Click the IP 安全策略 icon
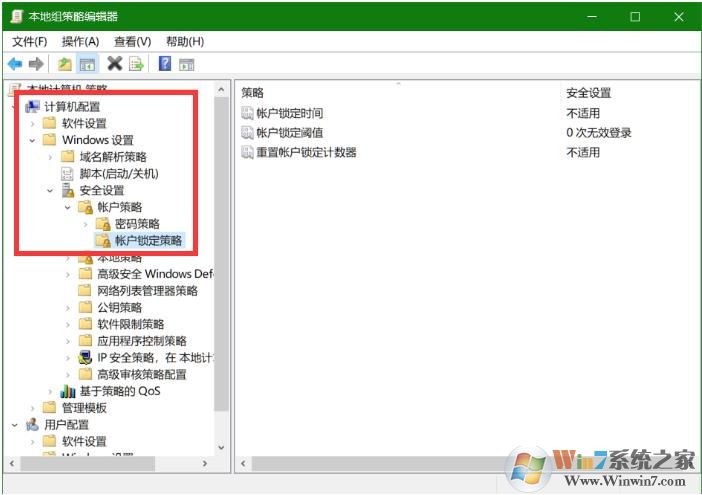Image resolution: width=702 pixels, height=495 pixels. pyautogui.click(x=85, y=358)
